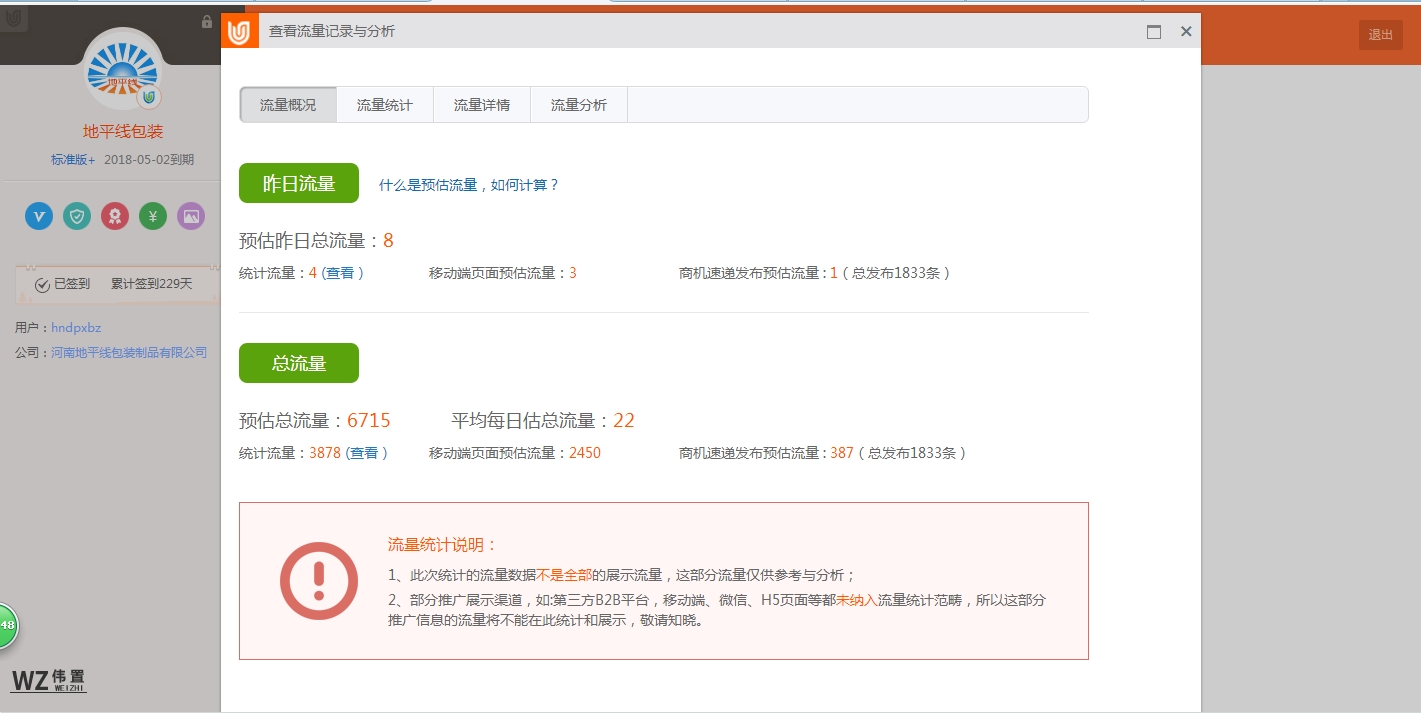Image resolution: width=1421 pixels, height=713 pixels.
Task: Open the 什么是预估流量，如何计算 help link
Action: pos(469,185)
